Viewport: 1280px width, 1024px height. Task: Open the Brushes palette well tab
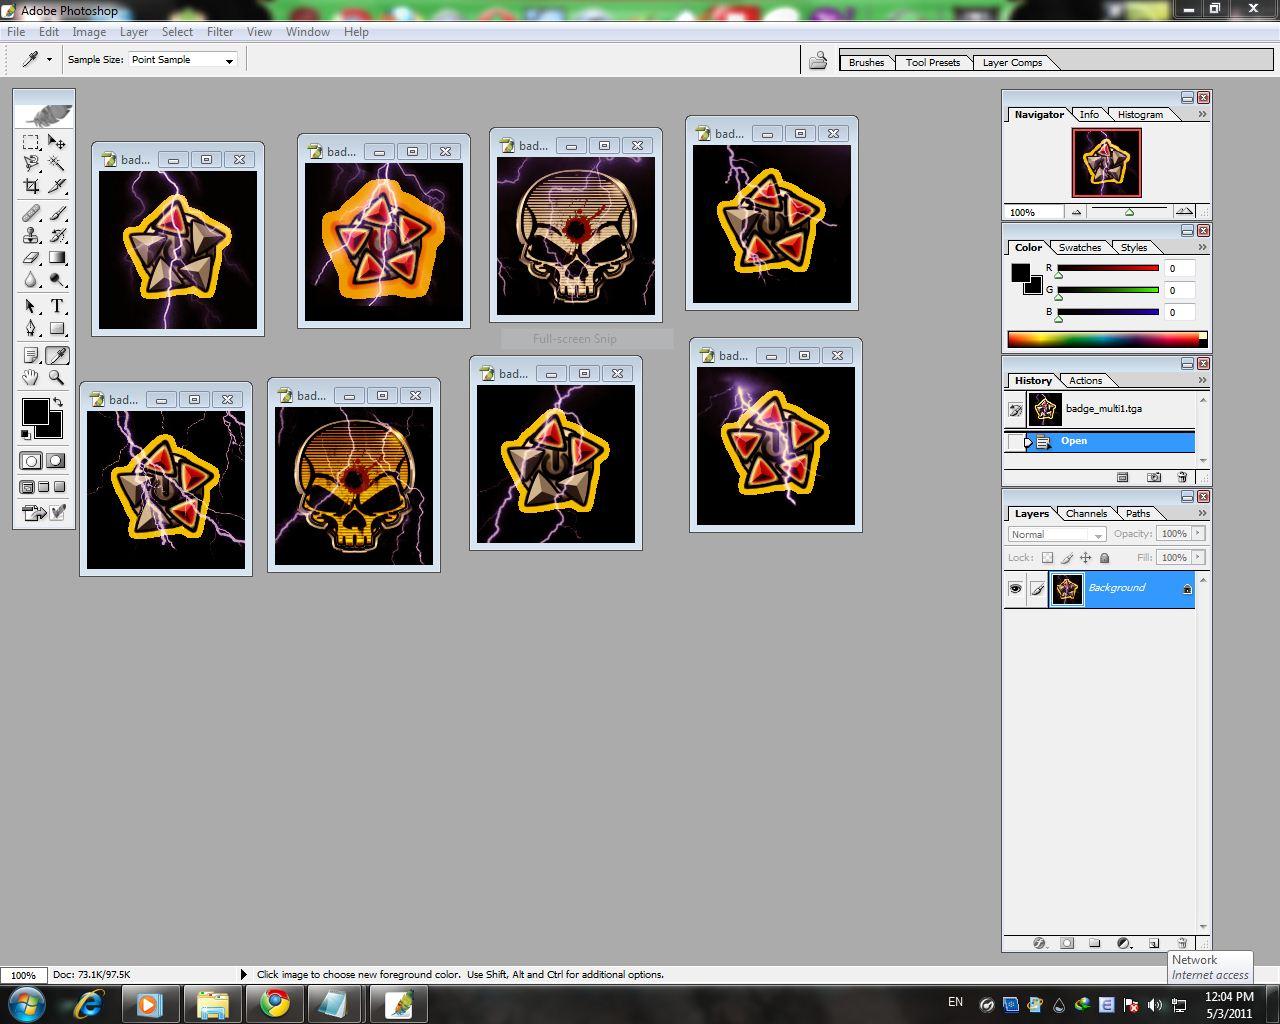pyautogui.click(x=866, y=62)
